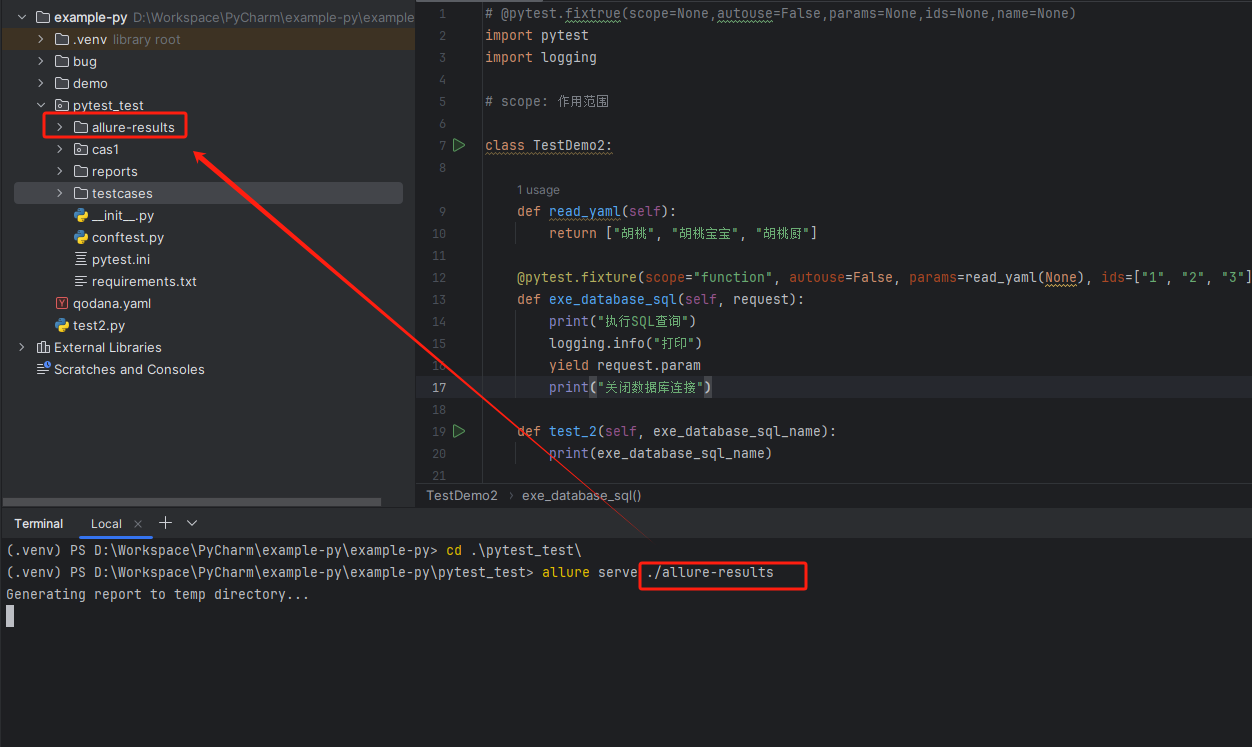
Task: Expand External Libraries node
Action: click(x=22, y=347)
